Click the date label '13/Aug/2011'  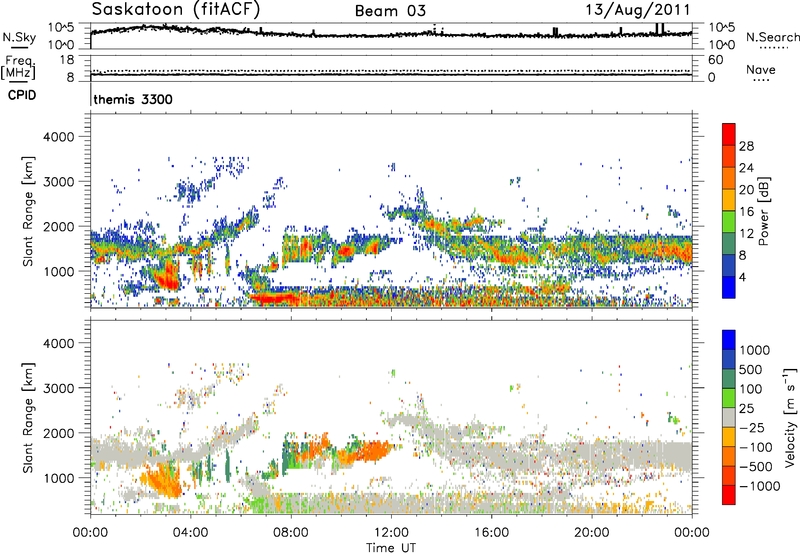click(x=637, y=10)
